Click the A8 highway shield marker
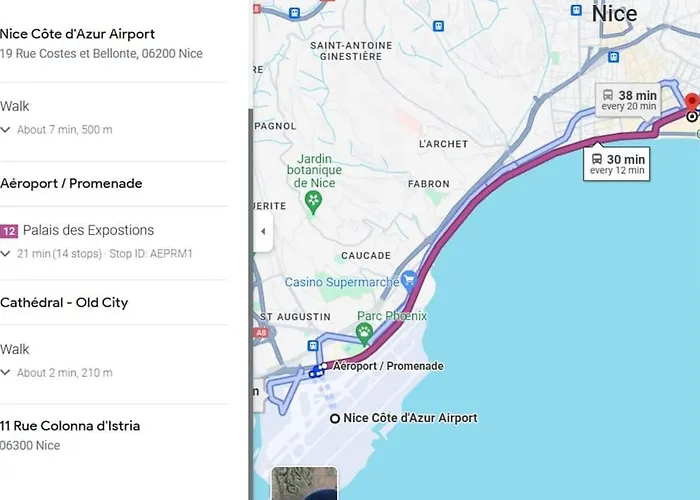700x500 pixels. coord(262,332)
